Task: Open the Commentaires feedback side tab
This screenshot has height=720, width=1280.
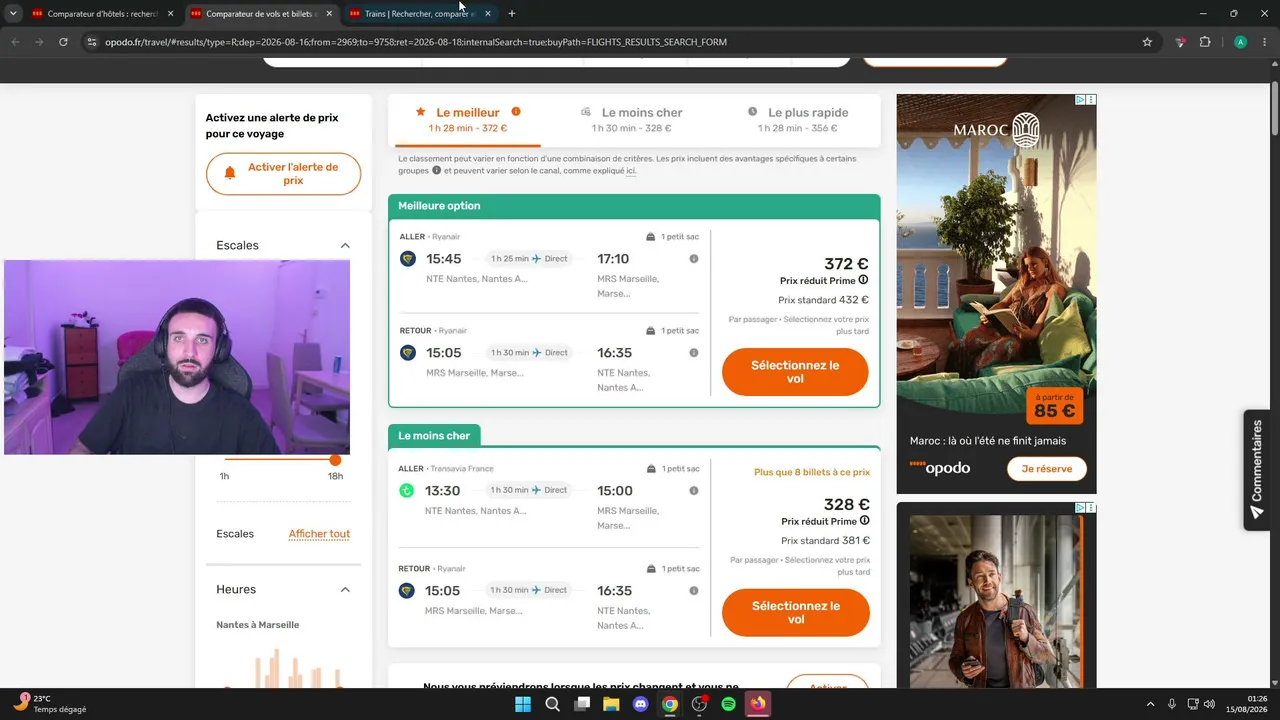Action: [x=1257, y=470]
